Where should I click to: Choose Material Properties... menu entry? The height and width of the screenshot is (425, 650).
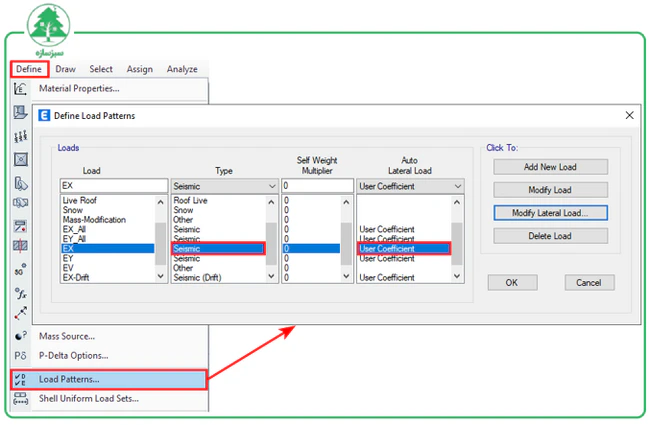[x=79, y=88]
